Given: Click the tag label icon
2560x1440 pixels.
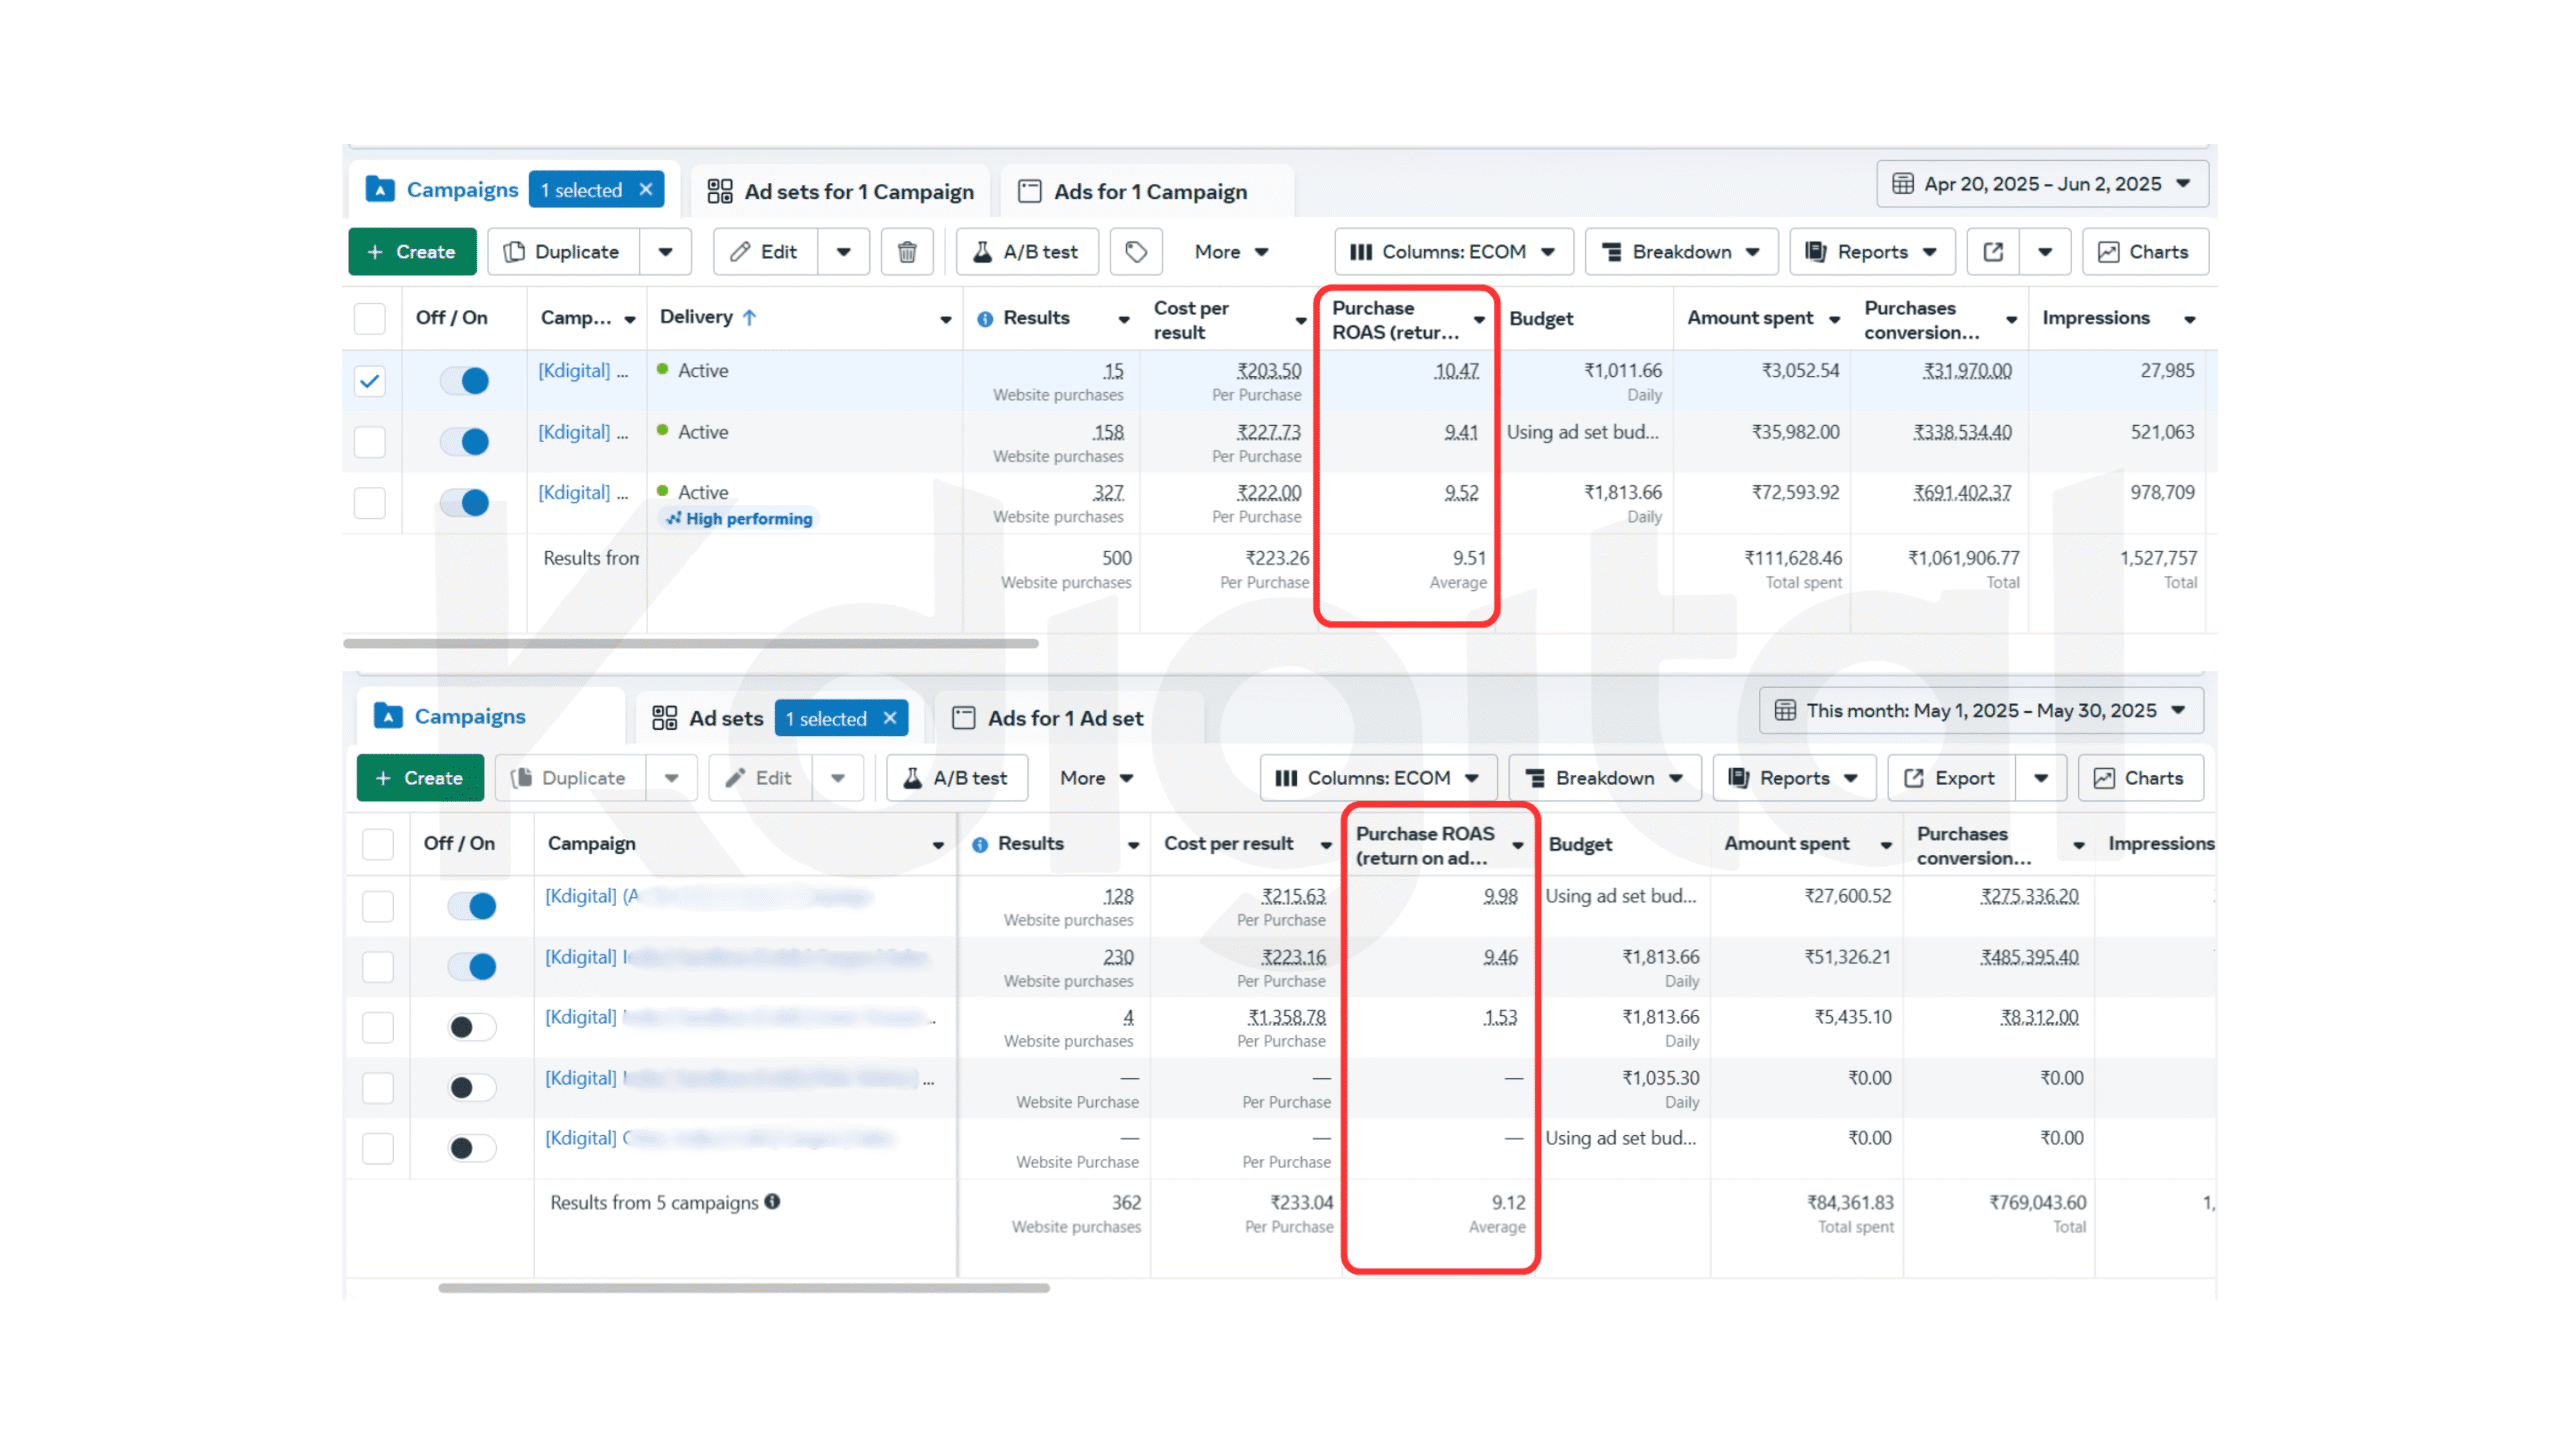Looking at the screenshot, I should pyautogui.click(x=1135, y=252).
